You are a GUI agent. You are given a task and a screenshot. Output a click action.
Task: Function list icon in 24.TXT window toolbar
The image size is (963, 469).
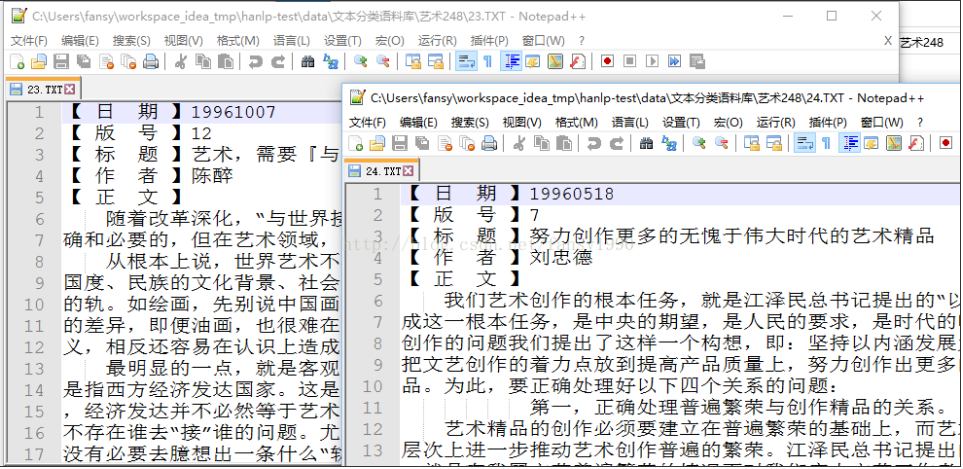tap(916, 144)
